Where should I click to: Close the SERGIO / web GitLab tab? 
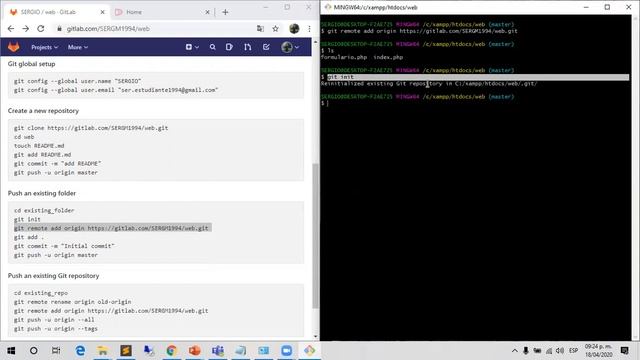coord(102,12)
